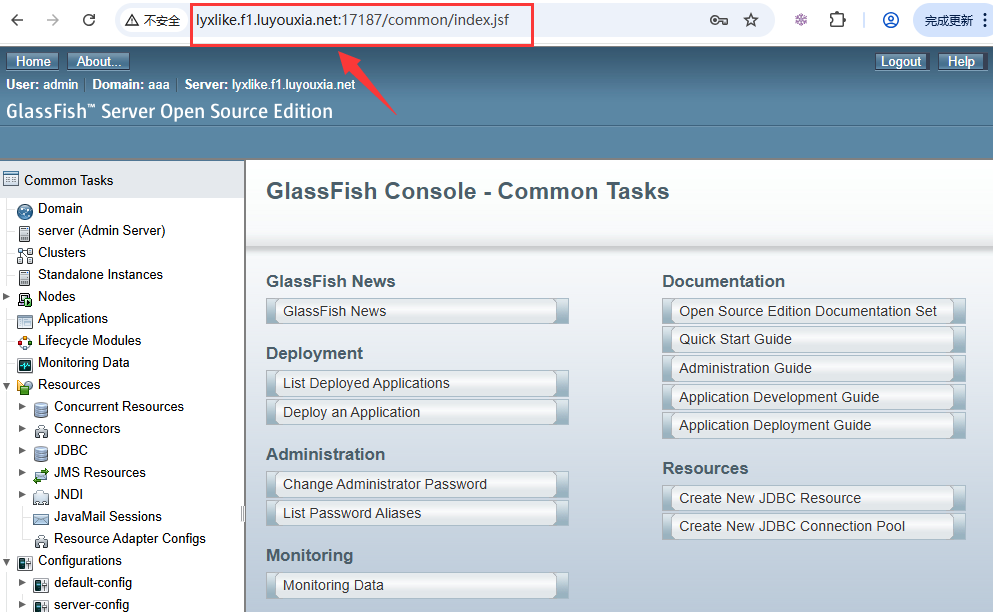This screenshot has width=993, height=612.
Task: Expand the JDBC tree node
Action: 22,450
